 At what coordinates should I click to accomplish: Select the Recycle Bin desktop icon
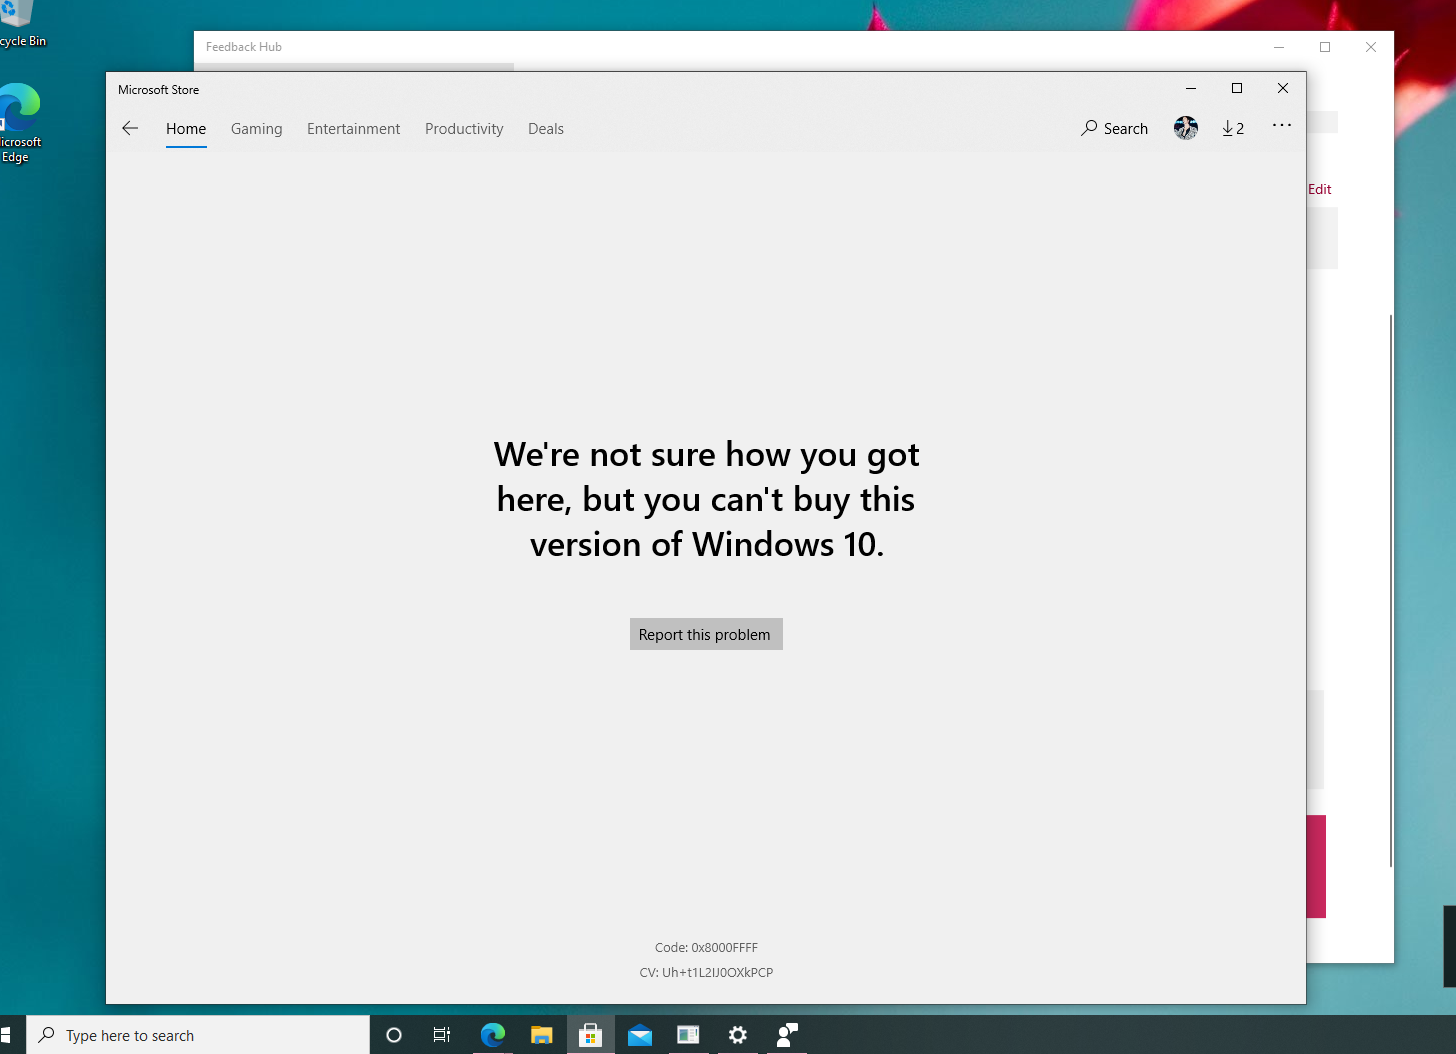pyautogui.click(x=20, y=24)
